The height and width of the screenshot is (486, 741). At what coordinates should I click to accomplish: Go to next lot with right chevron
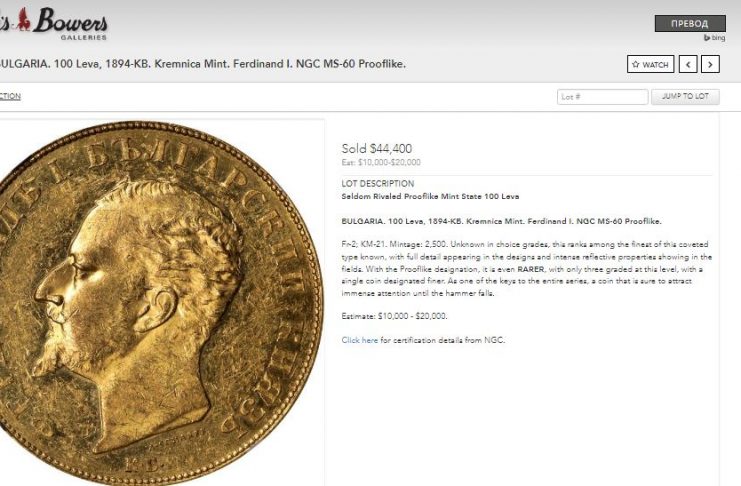tap(710, 64)
